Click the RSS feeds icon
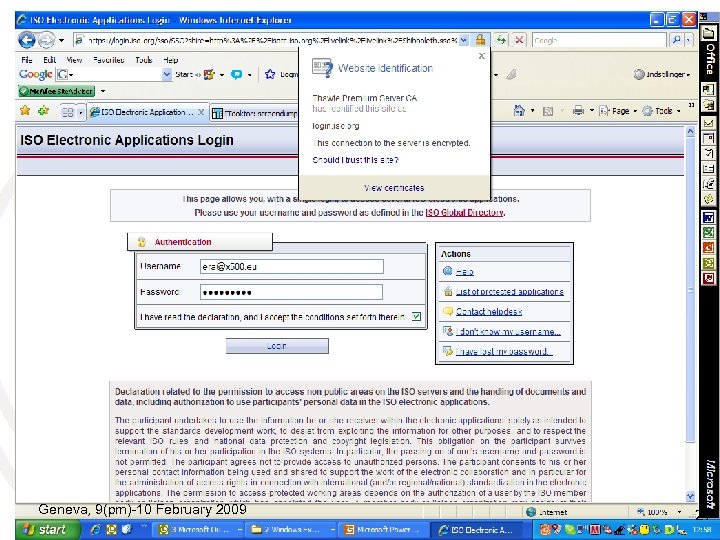 tap(548, 111)
